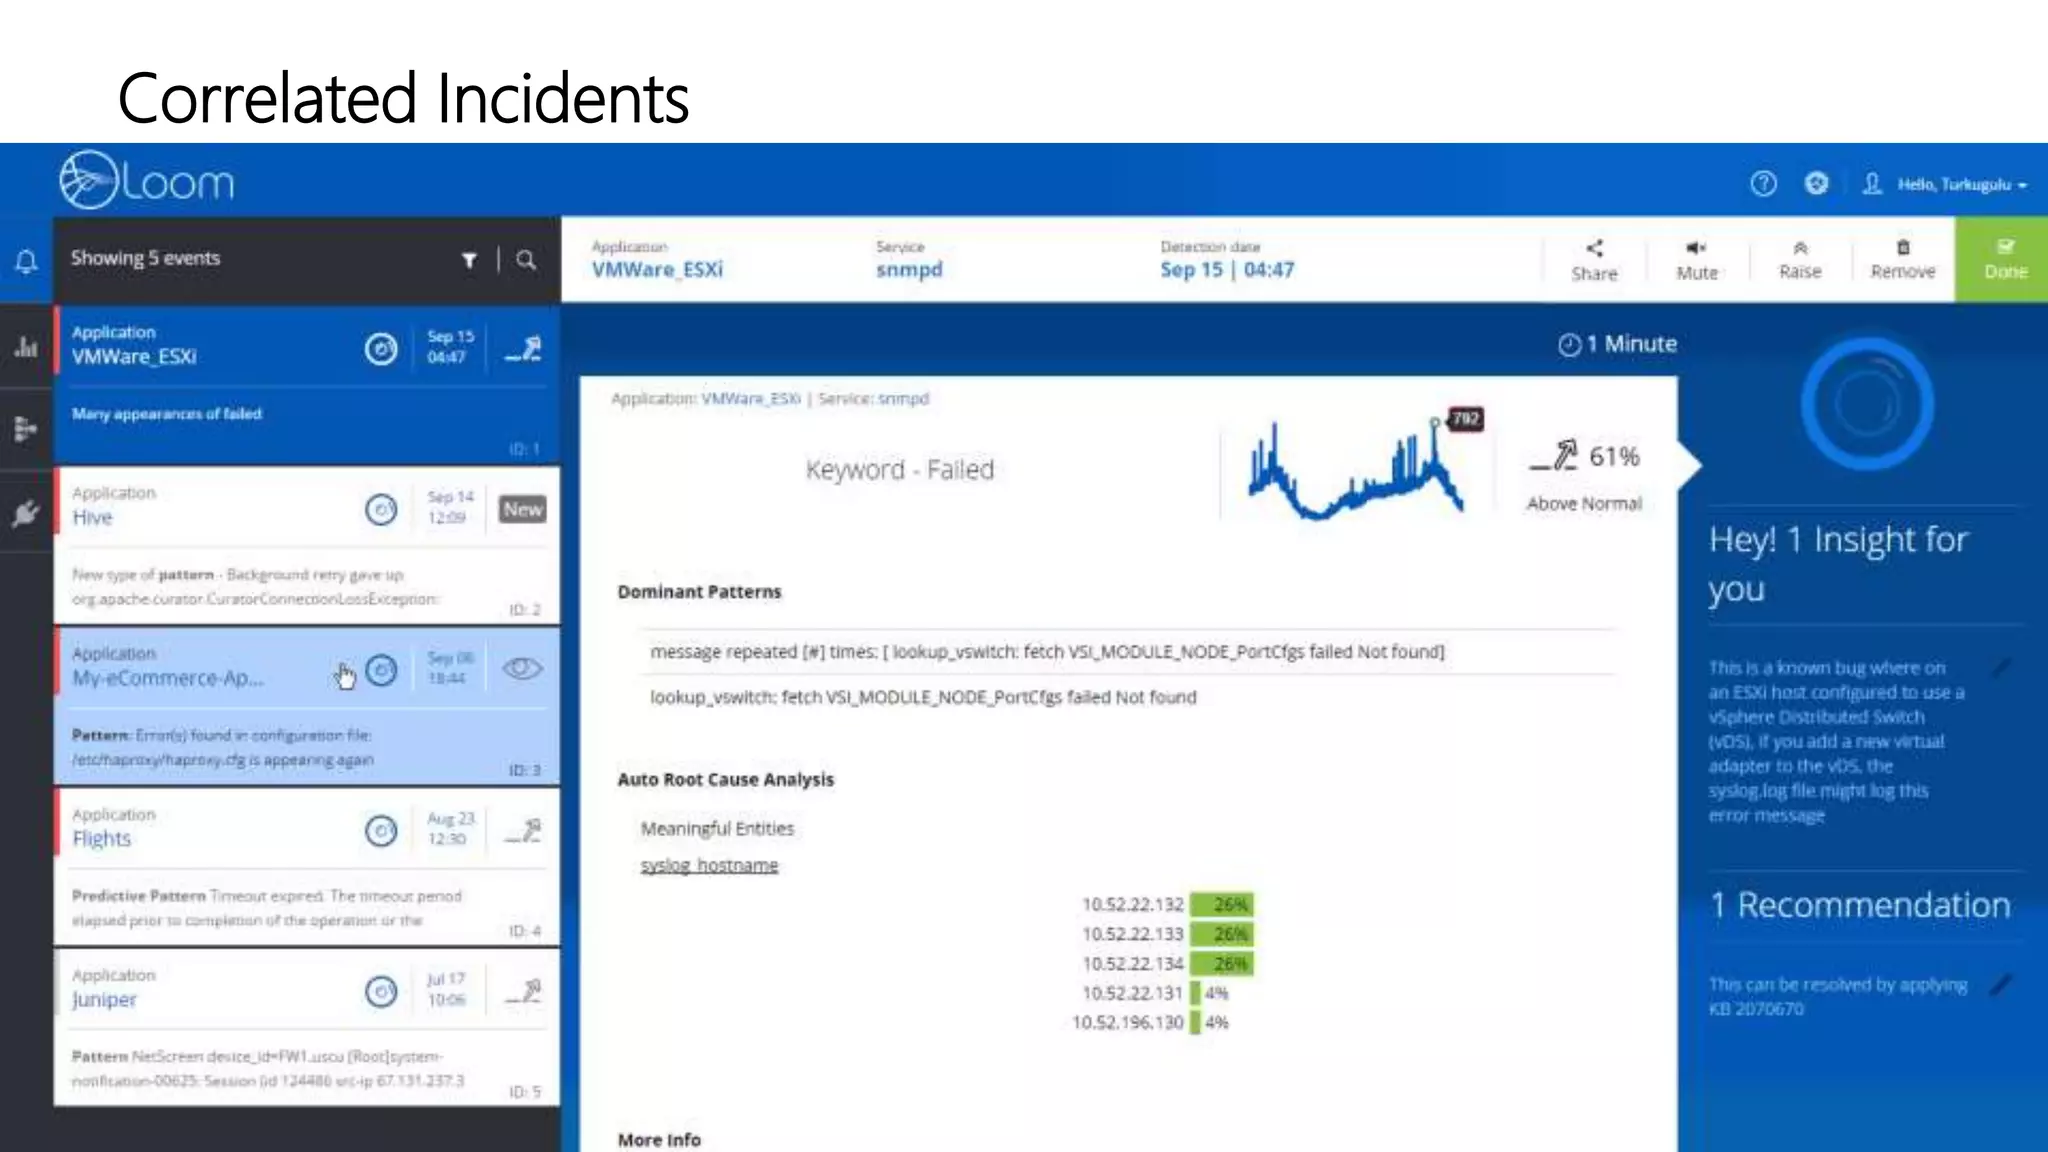Click the VMWare_ESXi breadcrumb link in detail panel
This screenshot has width=2048, height=1152.
click(x=750, y=399)
